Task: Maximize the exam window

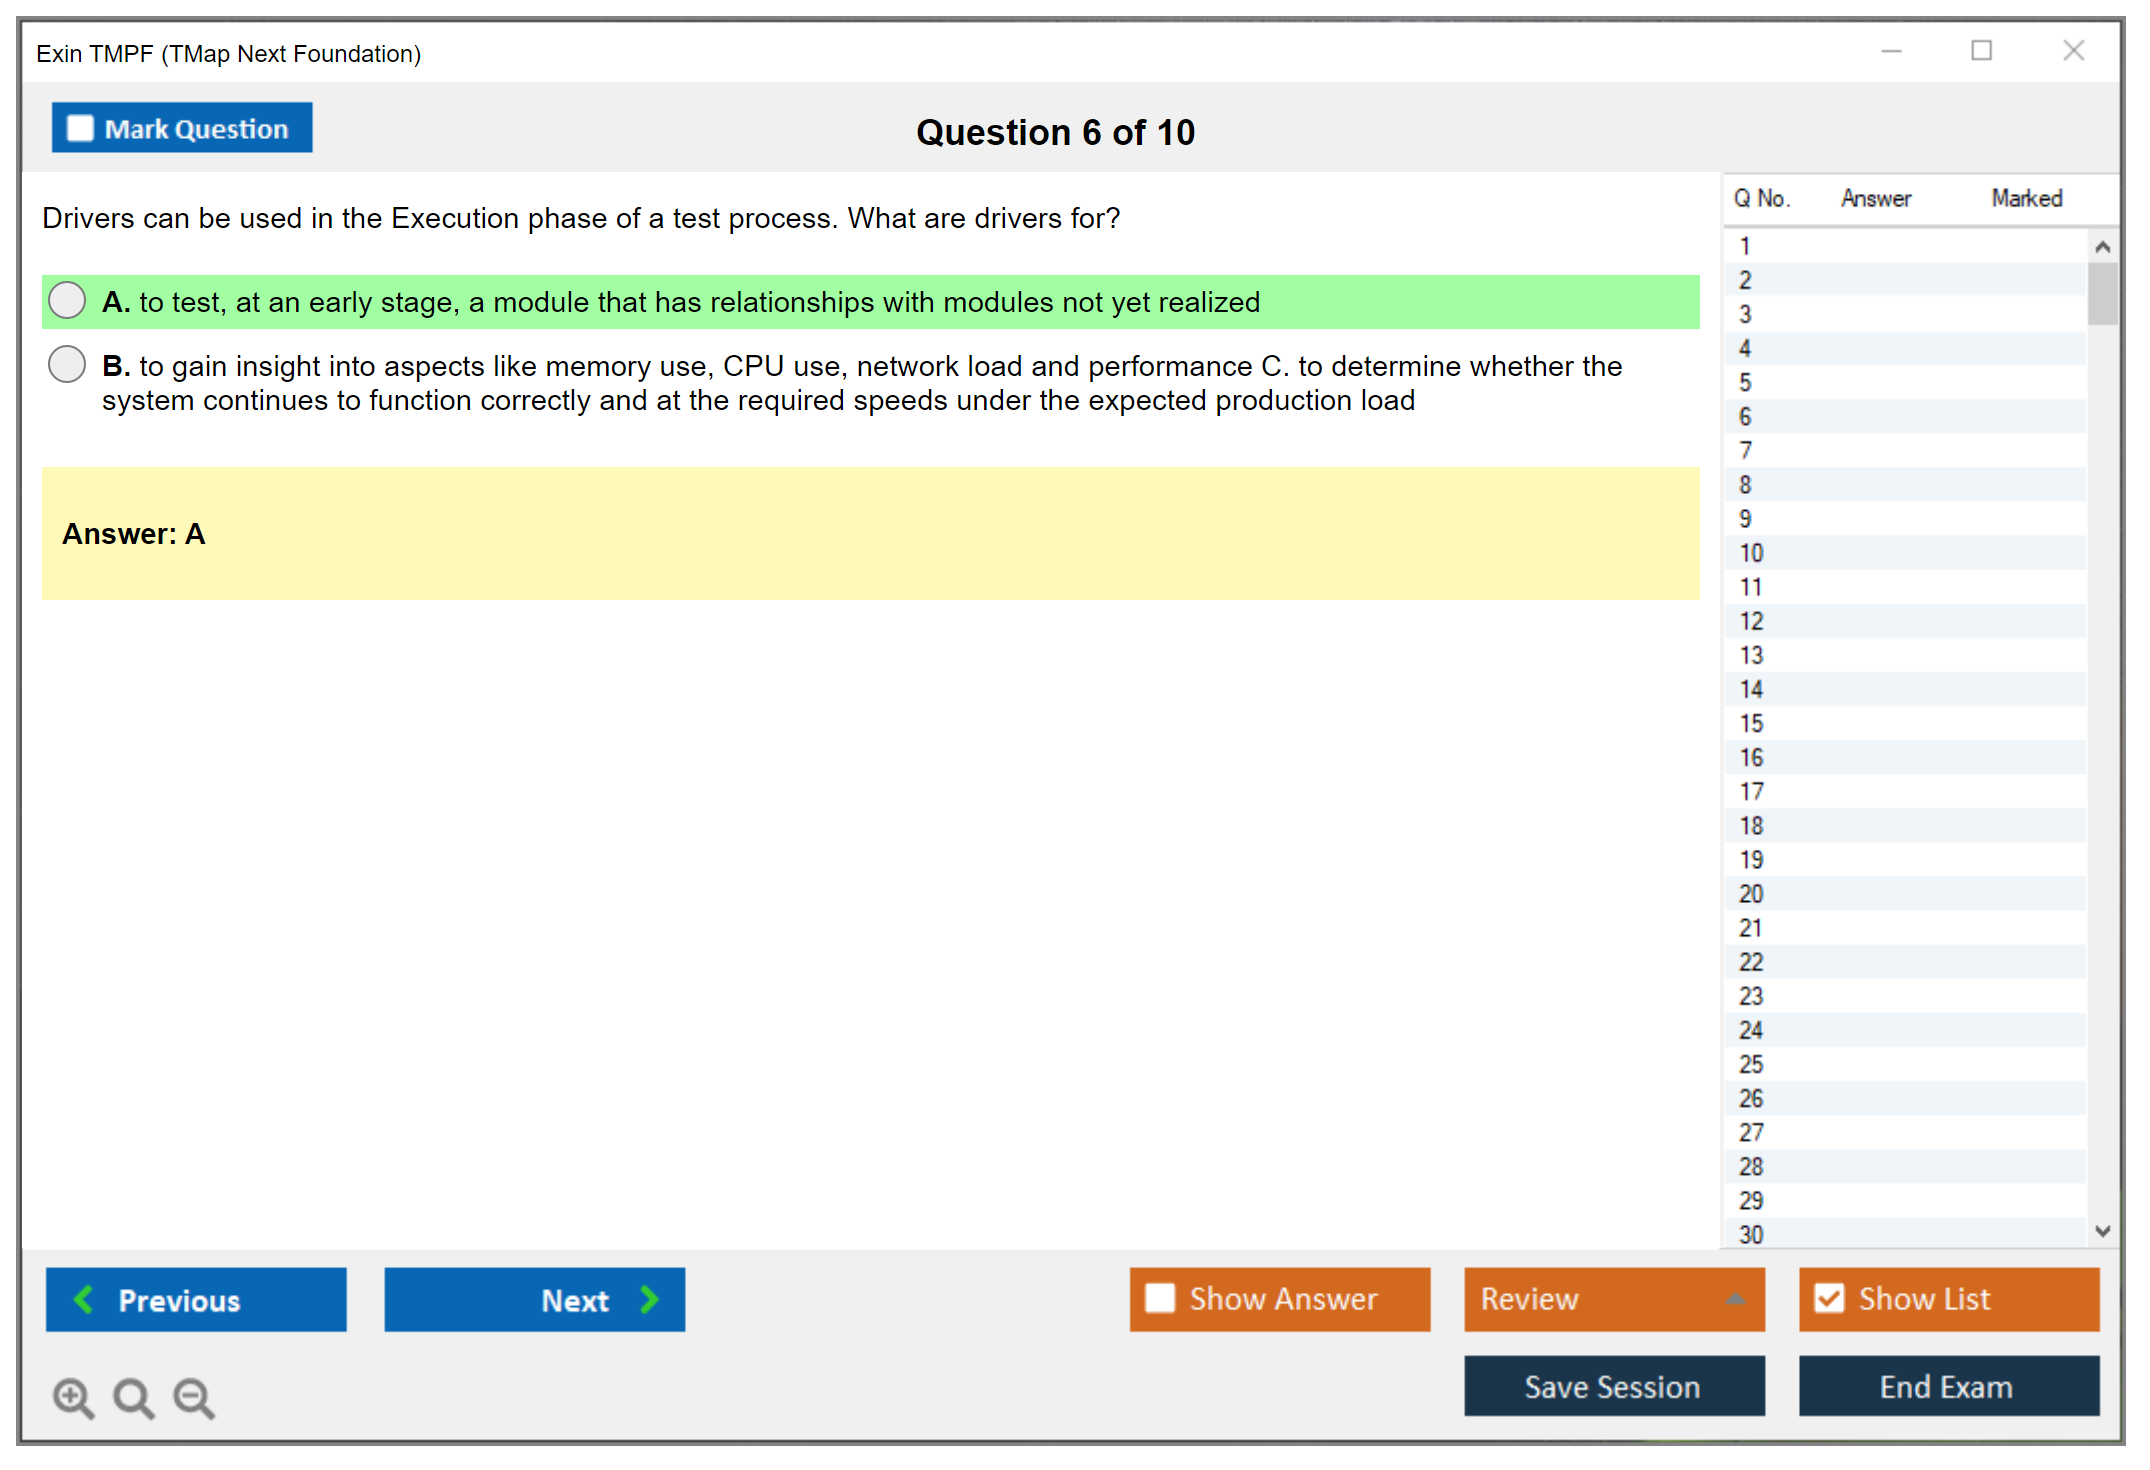Action: [x=1981, y=51]
